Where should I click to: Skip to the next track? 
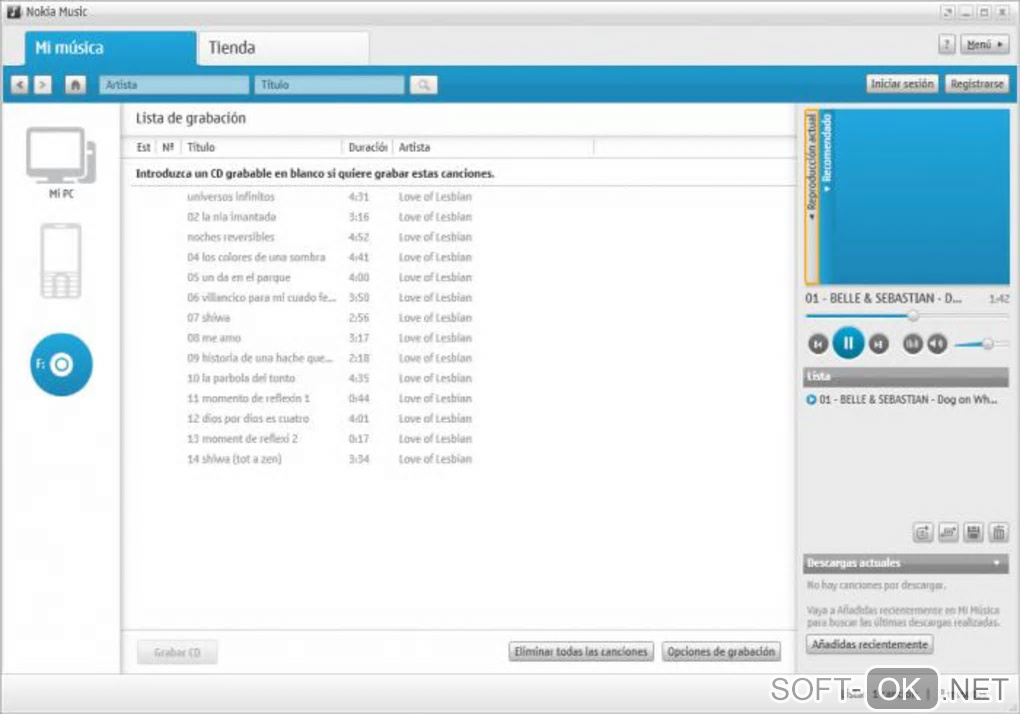coord(878,344)
